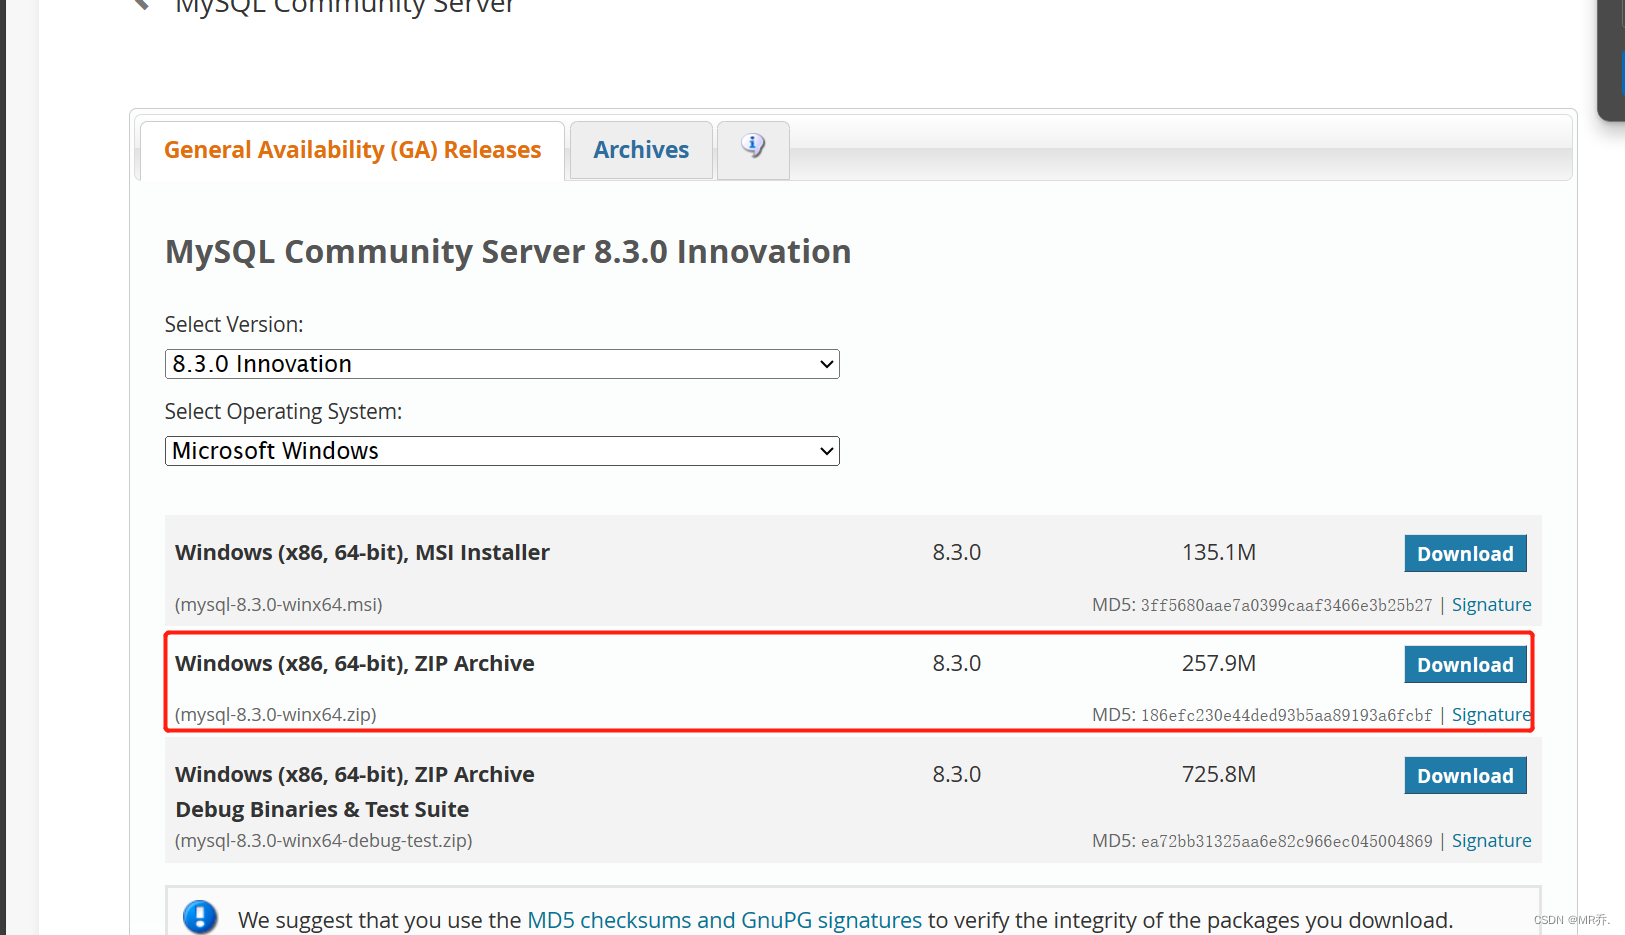Viewport: 1625px width, 935px height.
Task: Click the 725.8M file size value
Action: coord(1219,774)
